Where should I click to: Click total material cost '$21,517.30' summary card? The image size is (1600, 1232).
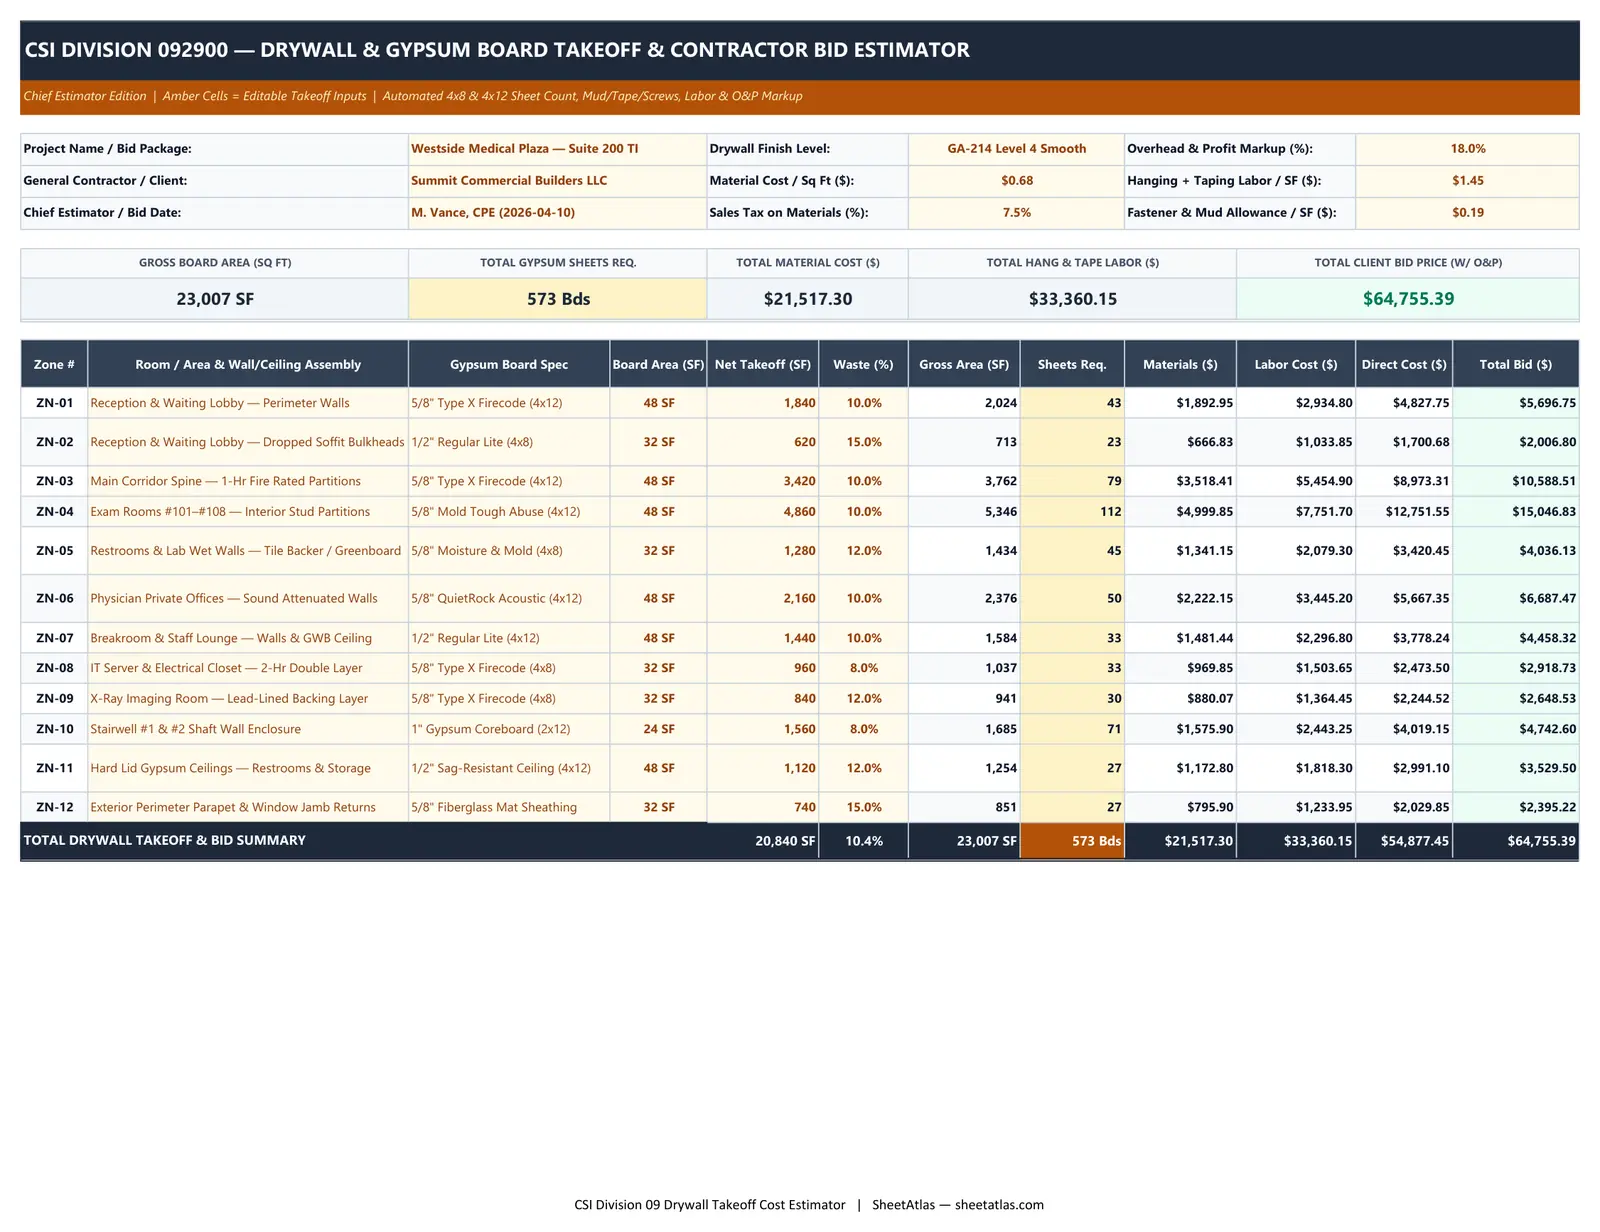click(807, 299)
